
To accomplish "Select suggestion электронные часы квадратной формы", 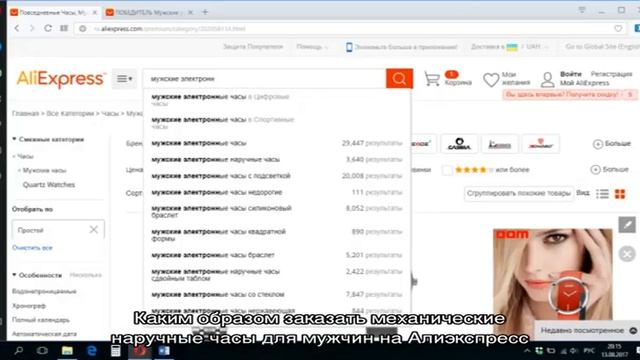I will (277, 235).
